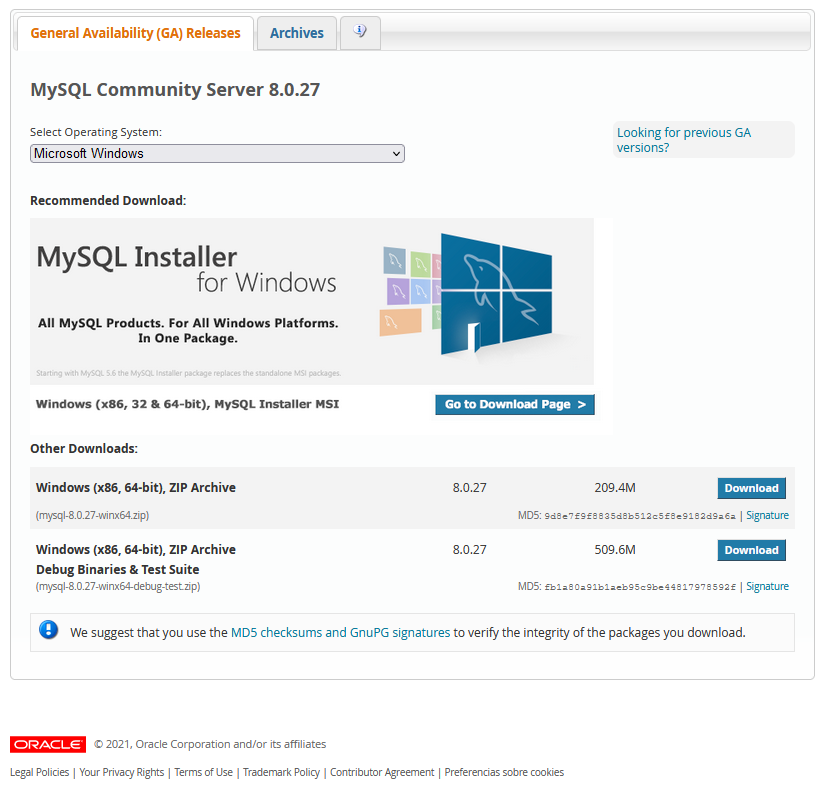The width and height of the screenshot is (821, 791).
Task: Click the MySQL Community Server 8.0.27 heading
Action: (x=175, y=90)
